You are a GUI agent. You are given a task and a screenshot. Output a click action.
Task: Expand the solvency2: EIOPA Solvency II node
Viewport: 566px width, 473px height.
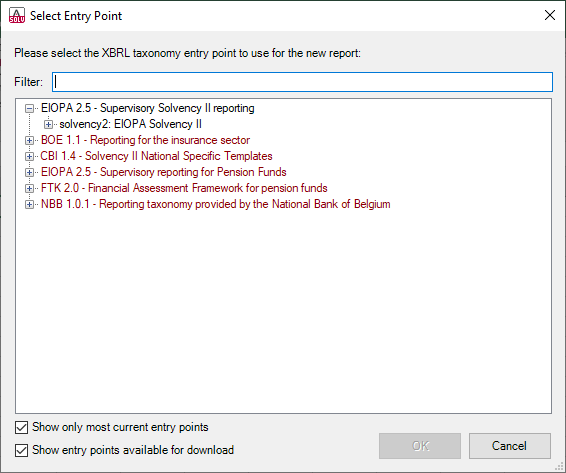pos(48,124)
